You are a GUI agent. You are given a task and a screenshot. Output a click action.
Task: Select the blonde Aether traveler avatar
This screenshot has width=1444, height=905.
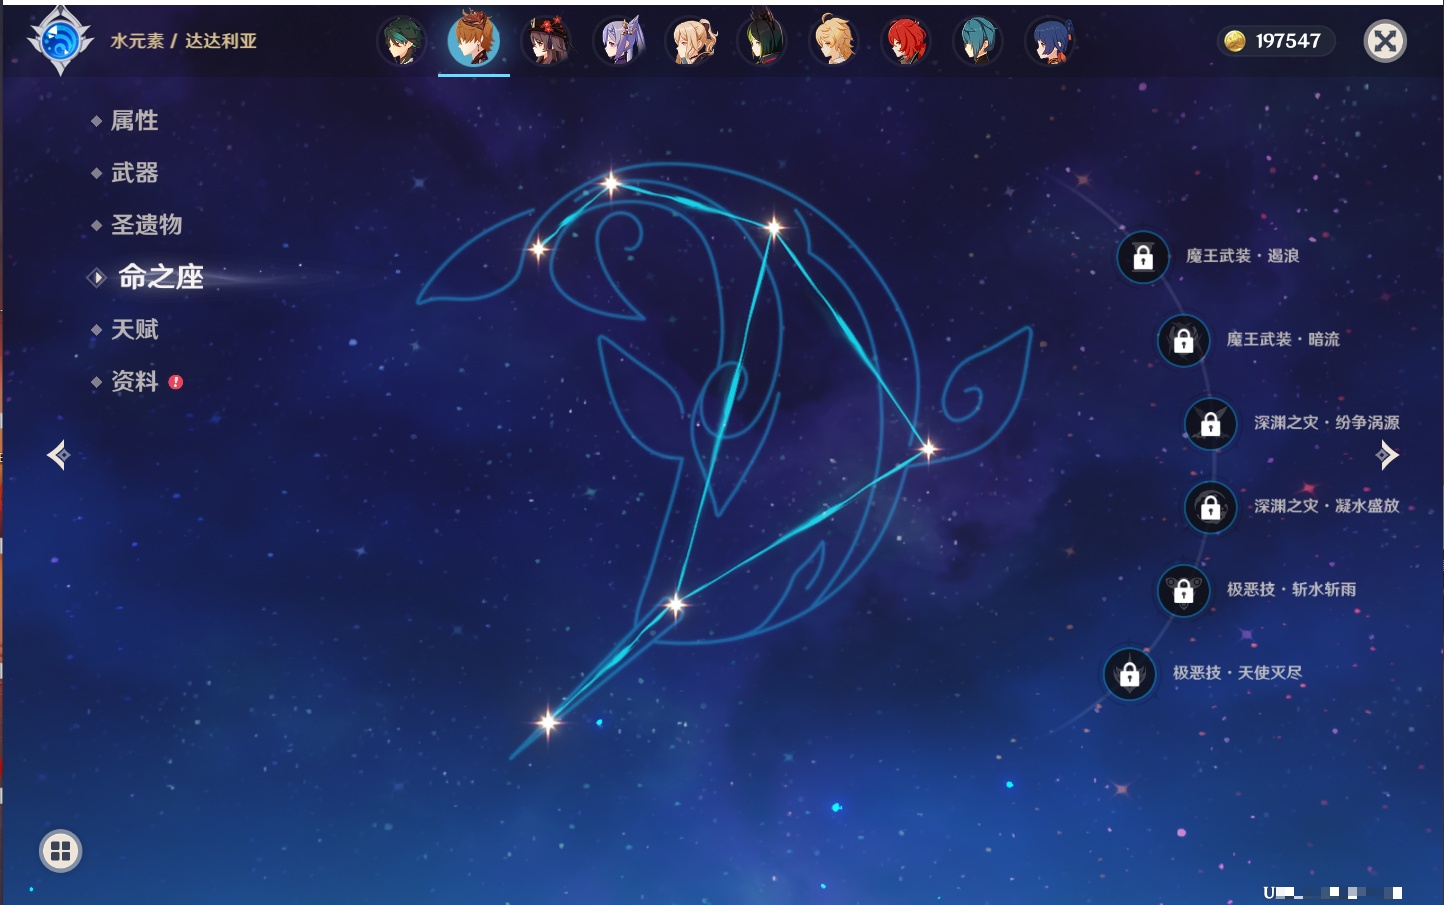point(834,42)
